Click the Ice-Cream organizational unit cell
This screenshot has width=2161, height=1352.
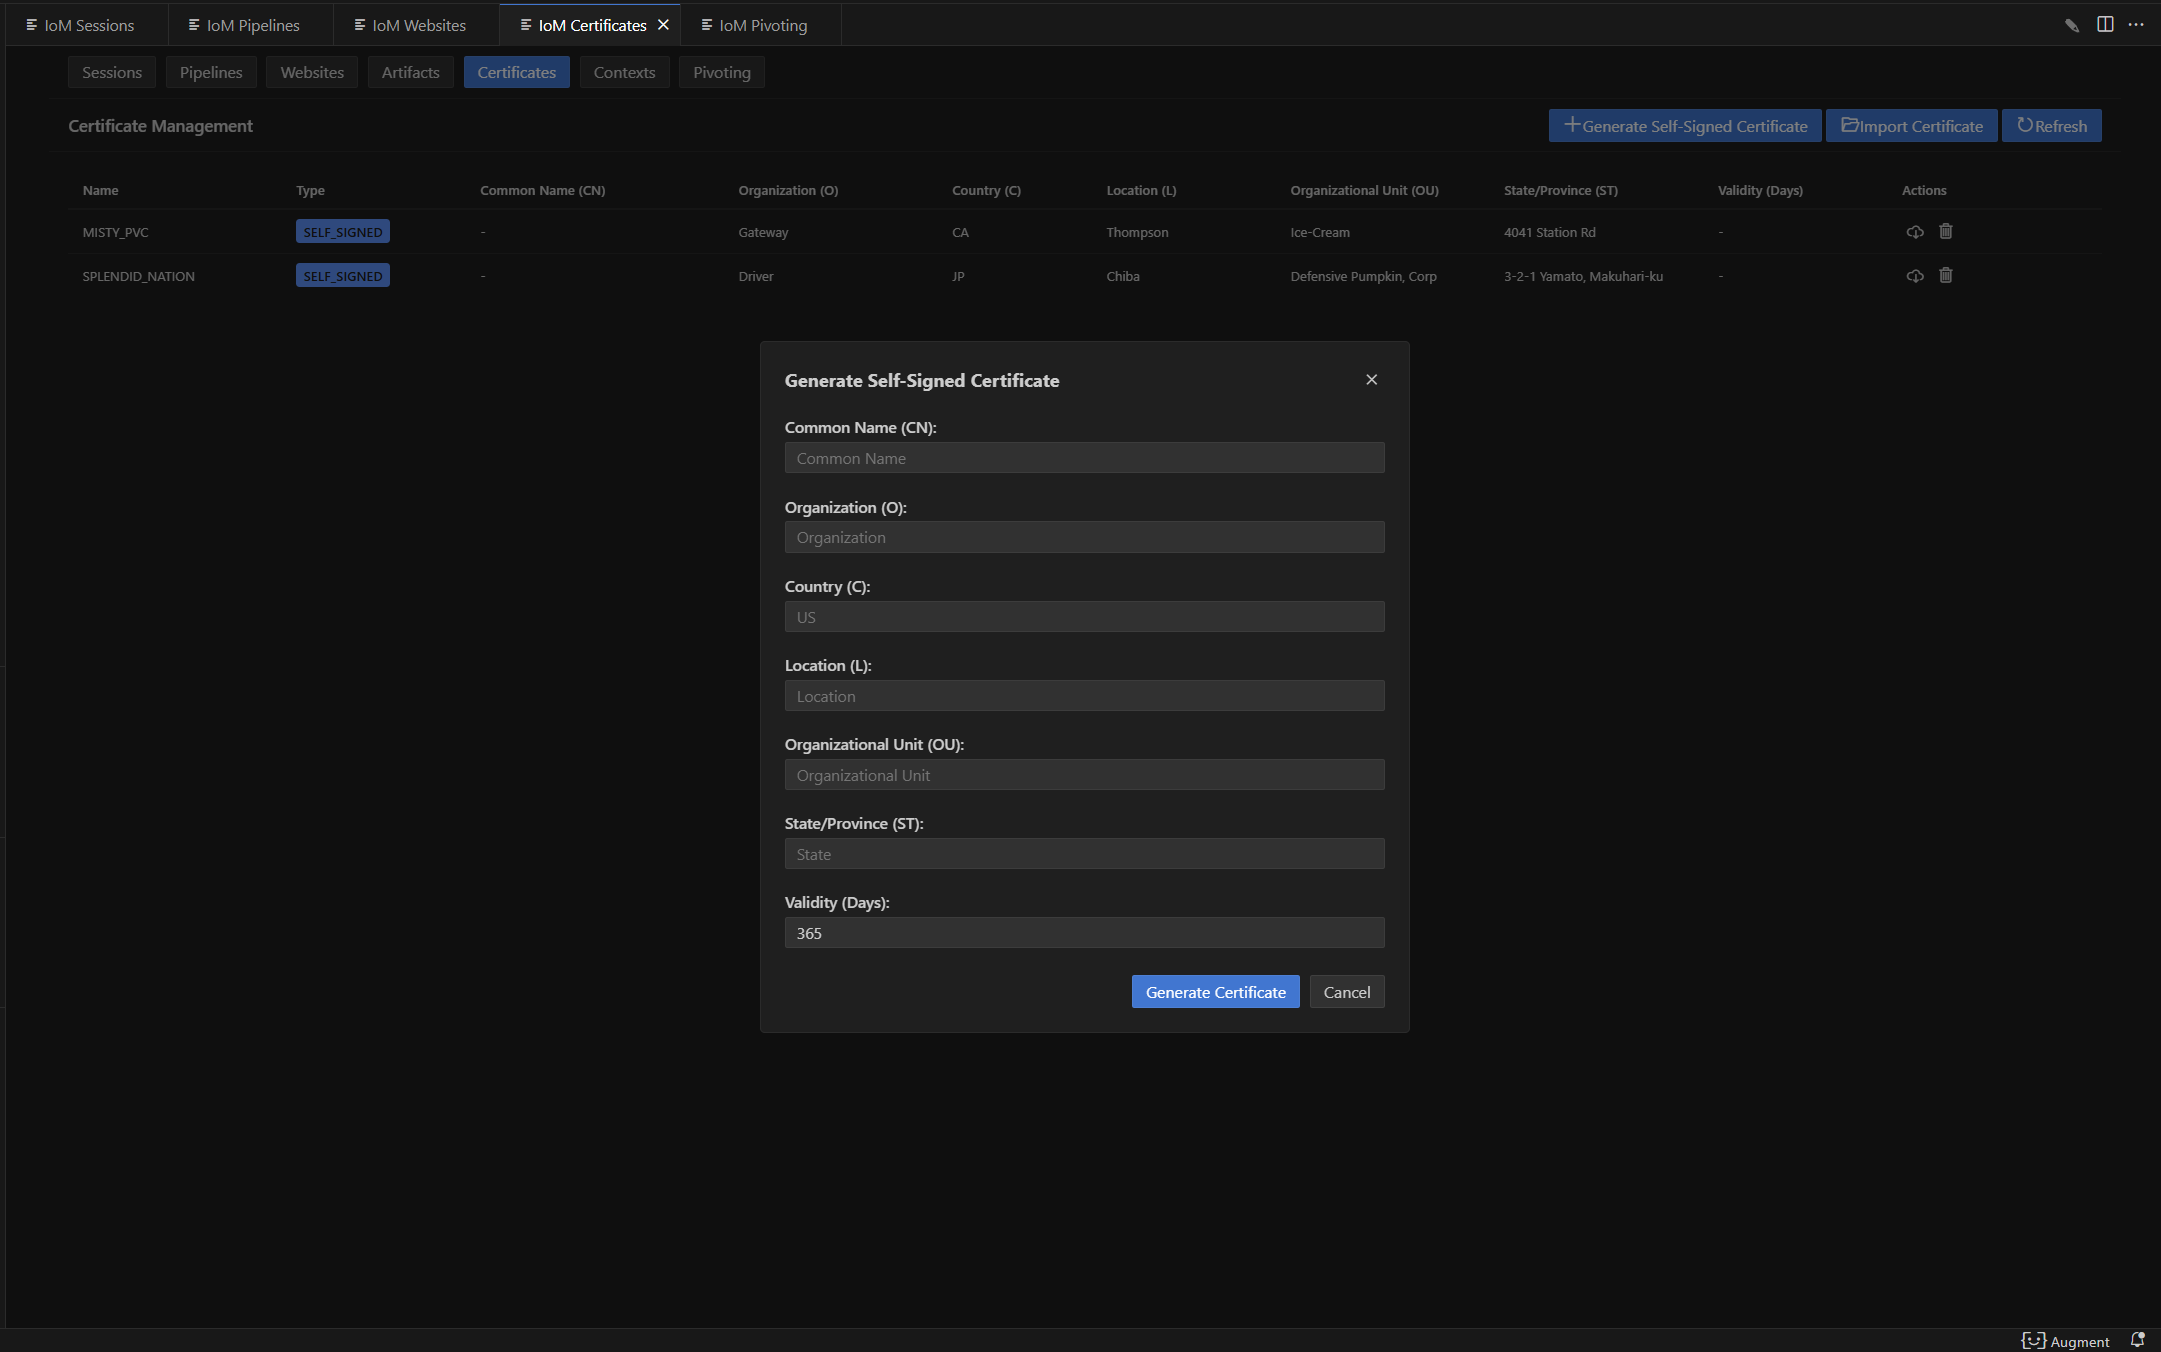(1320, 232)
